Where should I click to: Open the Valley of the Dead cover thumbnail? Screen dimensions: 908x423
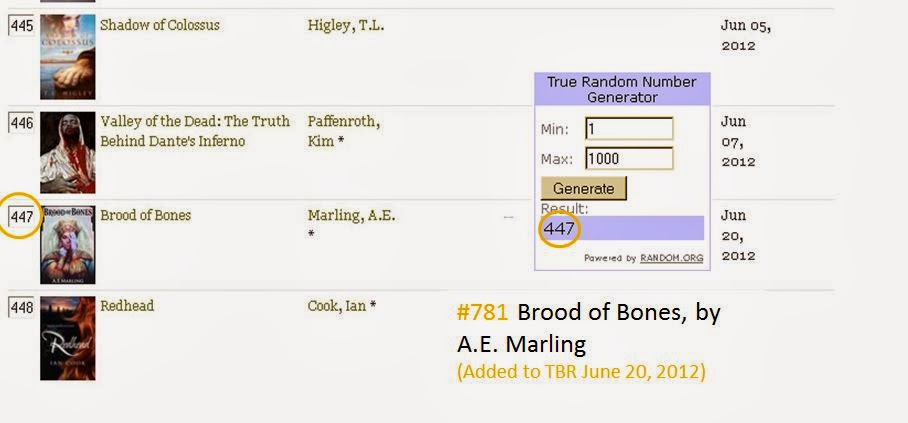[68, 152]
